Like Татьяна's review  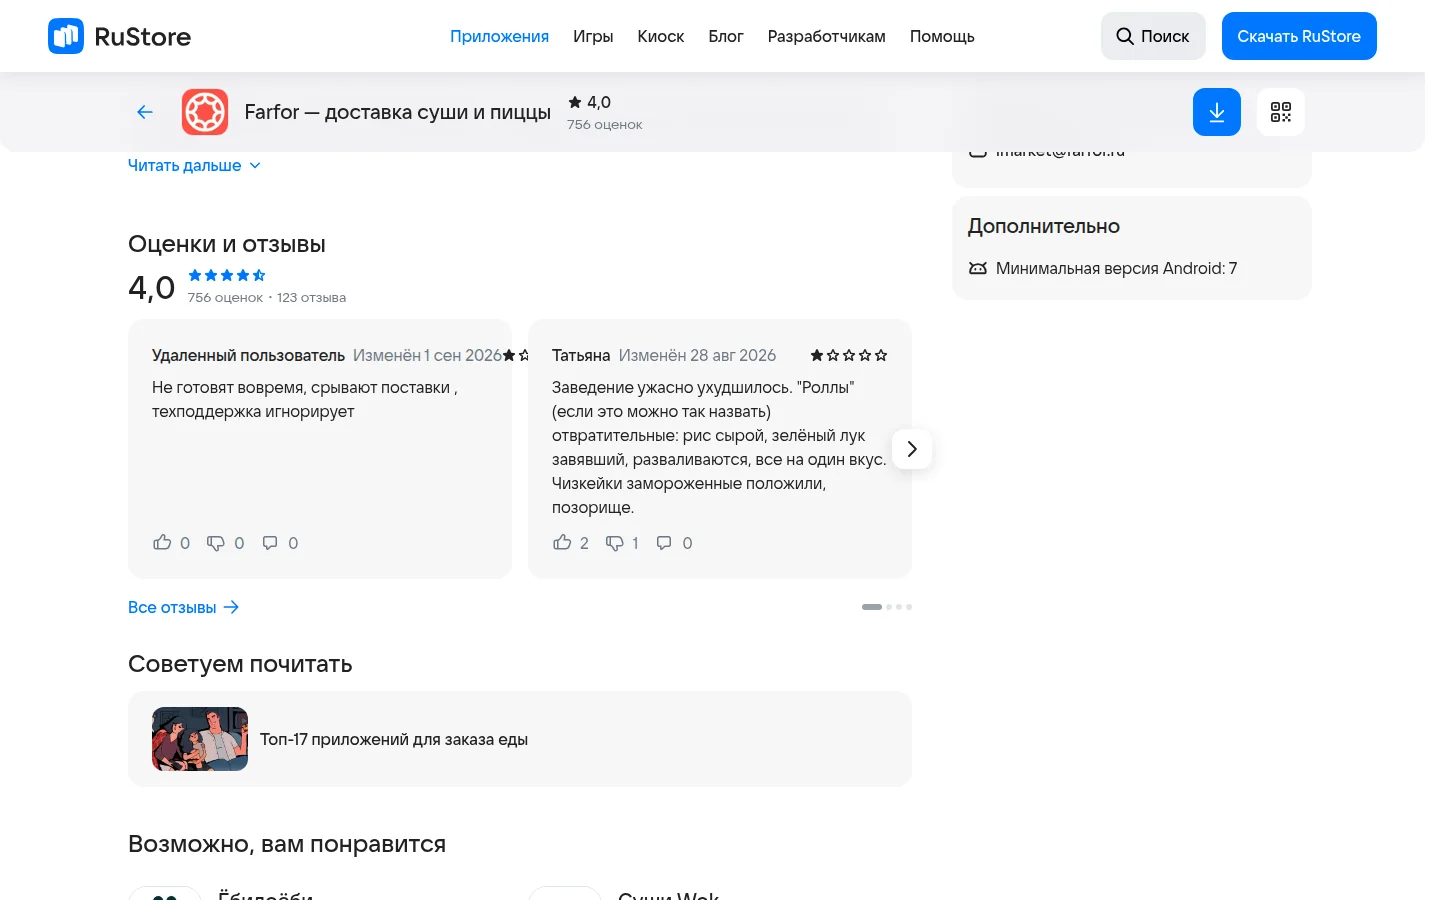562,543
